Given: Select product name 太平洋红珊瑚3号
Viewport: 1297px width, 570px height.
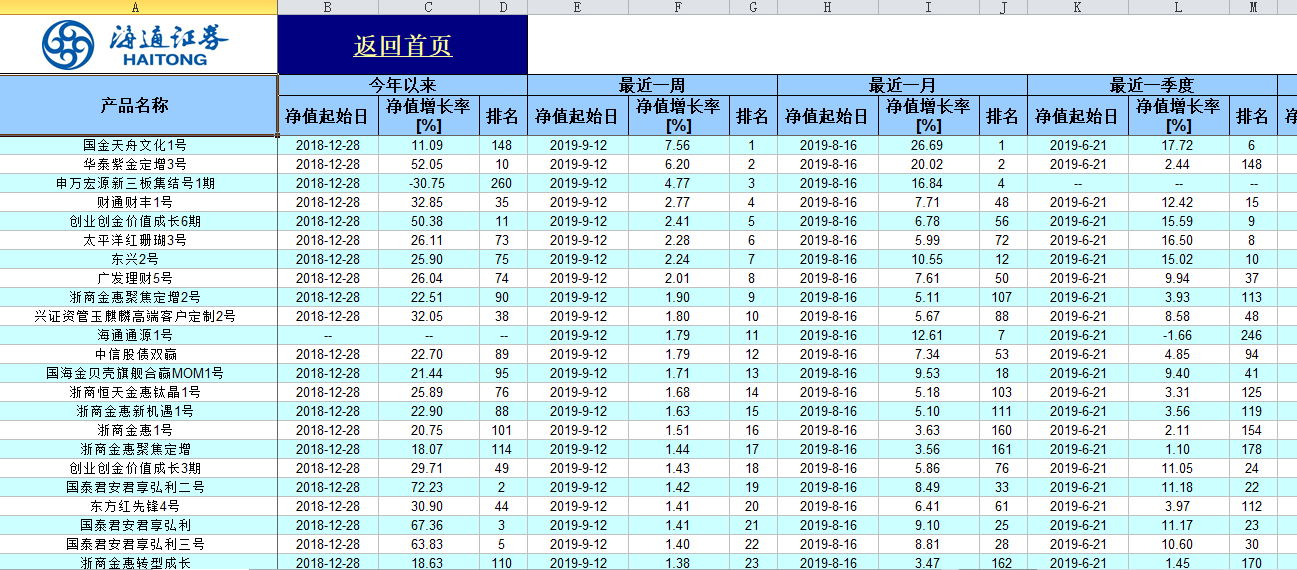Looking at the screenshot, I should tap(135, 240).
